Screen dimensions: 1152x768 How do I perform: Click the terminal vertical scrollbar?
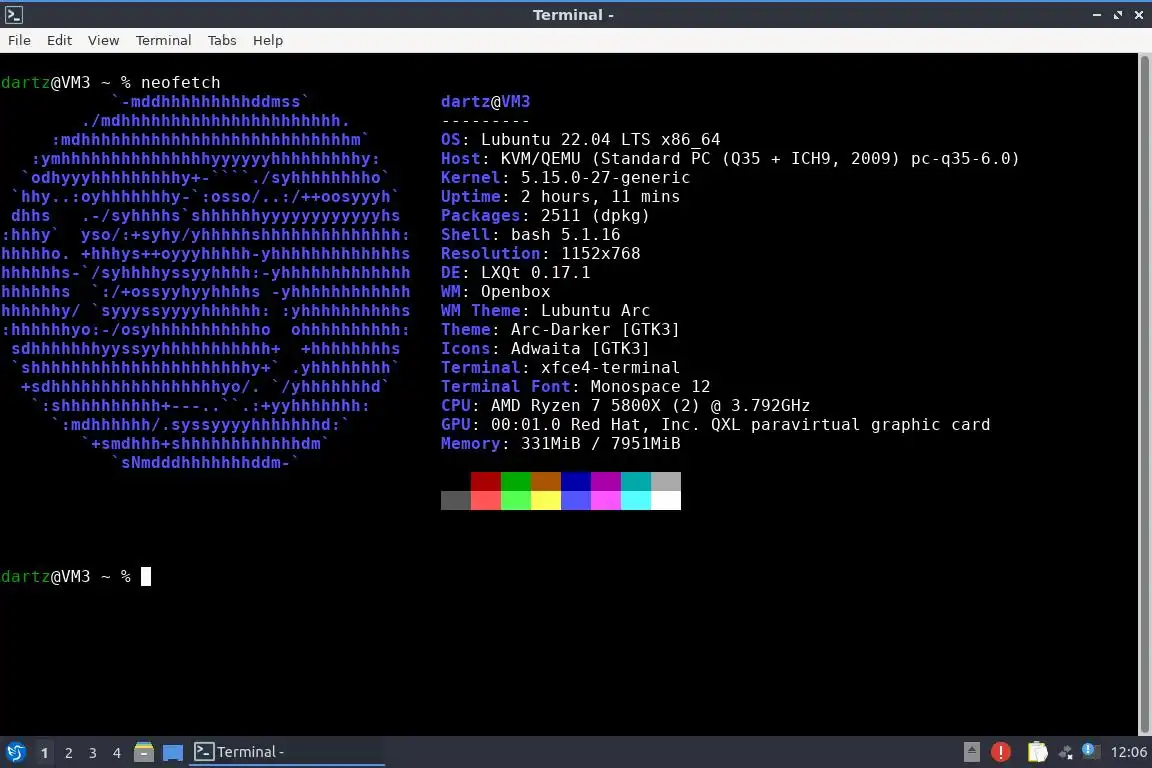1145,394
